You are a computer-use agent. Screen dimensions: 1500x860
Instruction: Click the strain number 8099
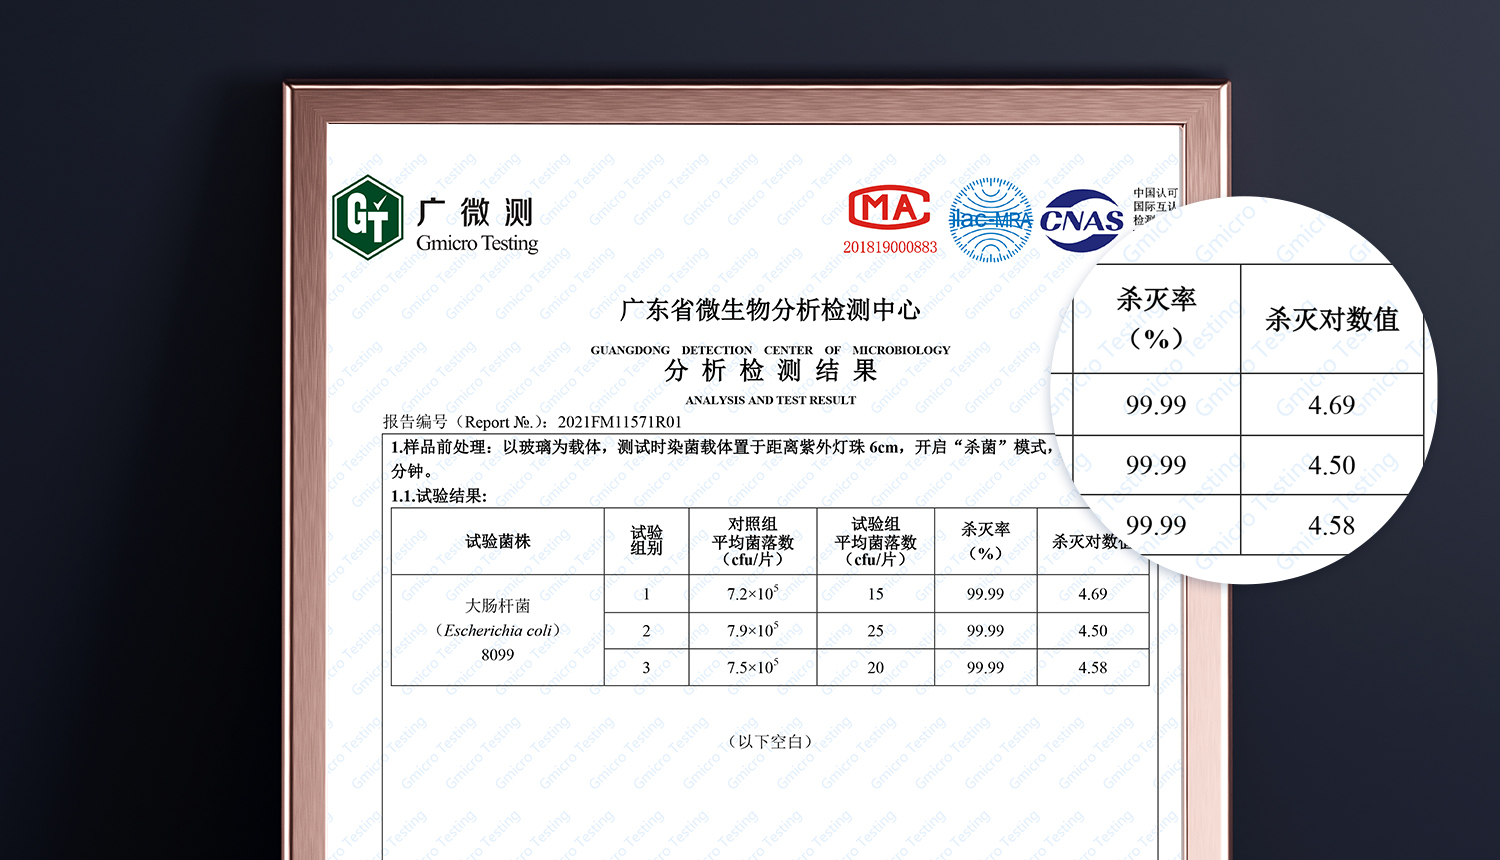click(498, 655)
